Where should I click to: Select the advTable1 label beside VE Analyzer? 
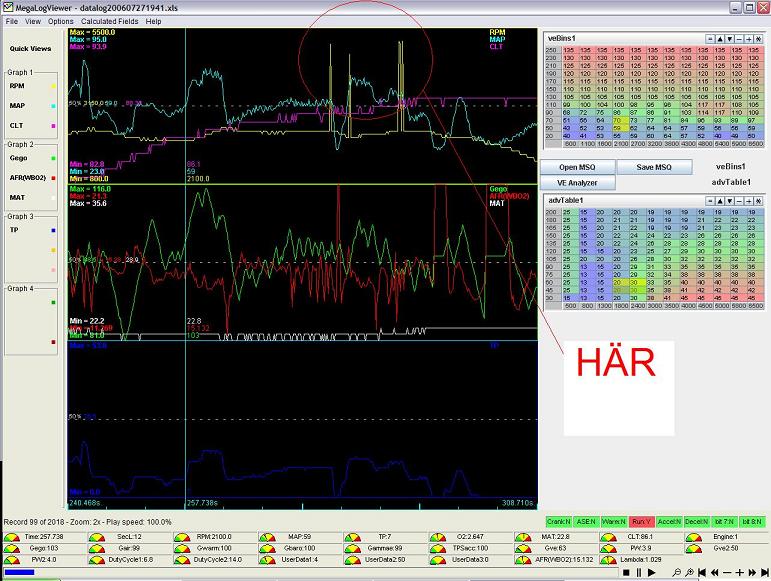click(731, 182)
